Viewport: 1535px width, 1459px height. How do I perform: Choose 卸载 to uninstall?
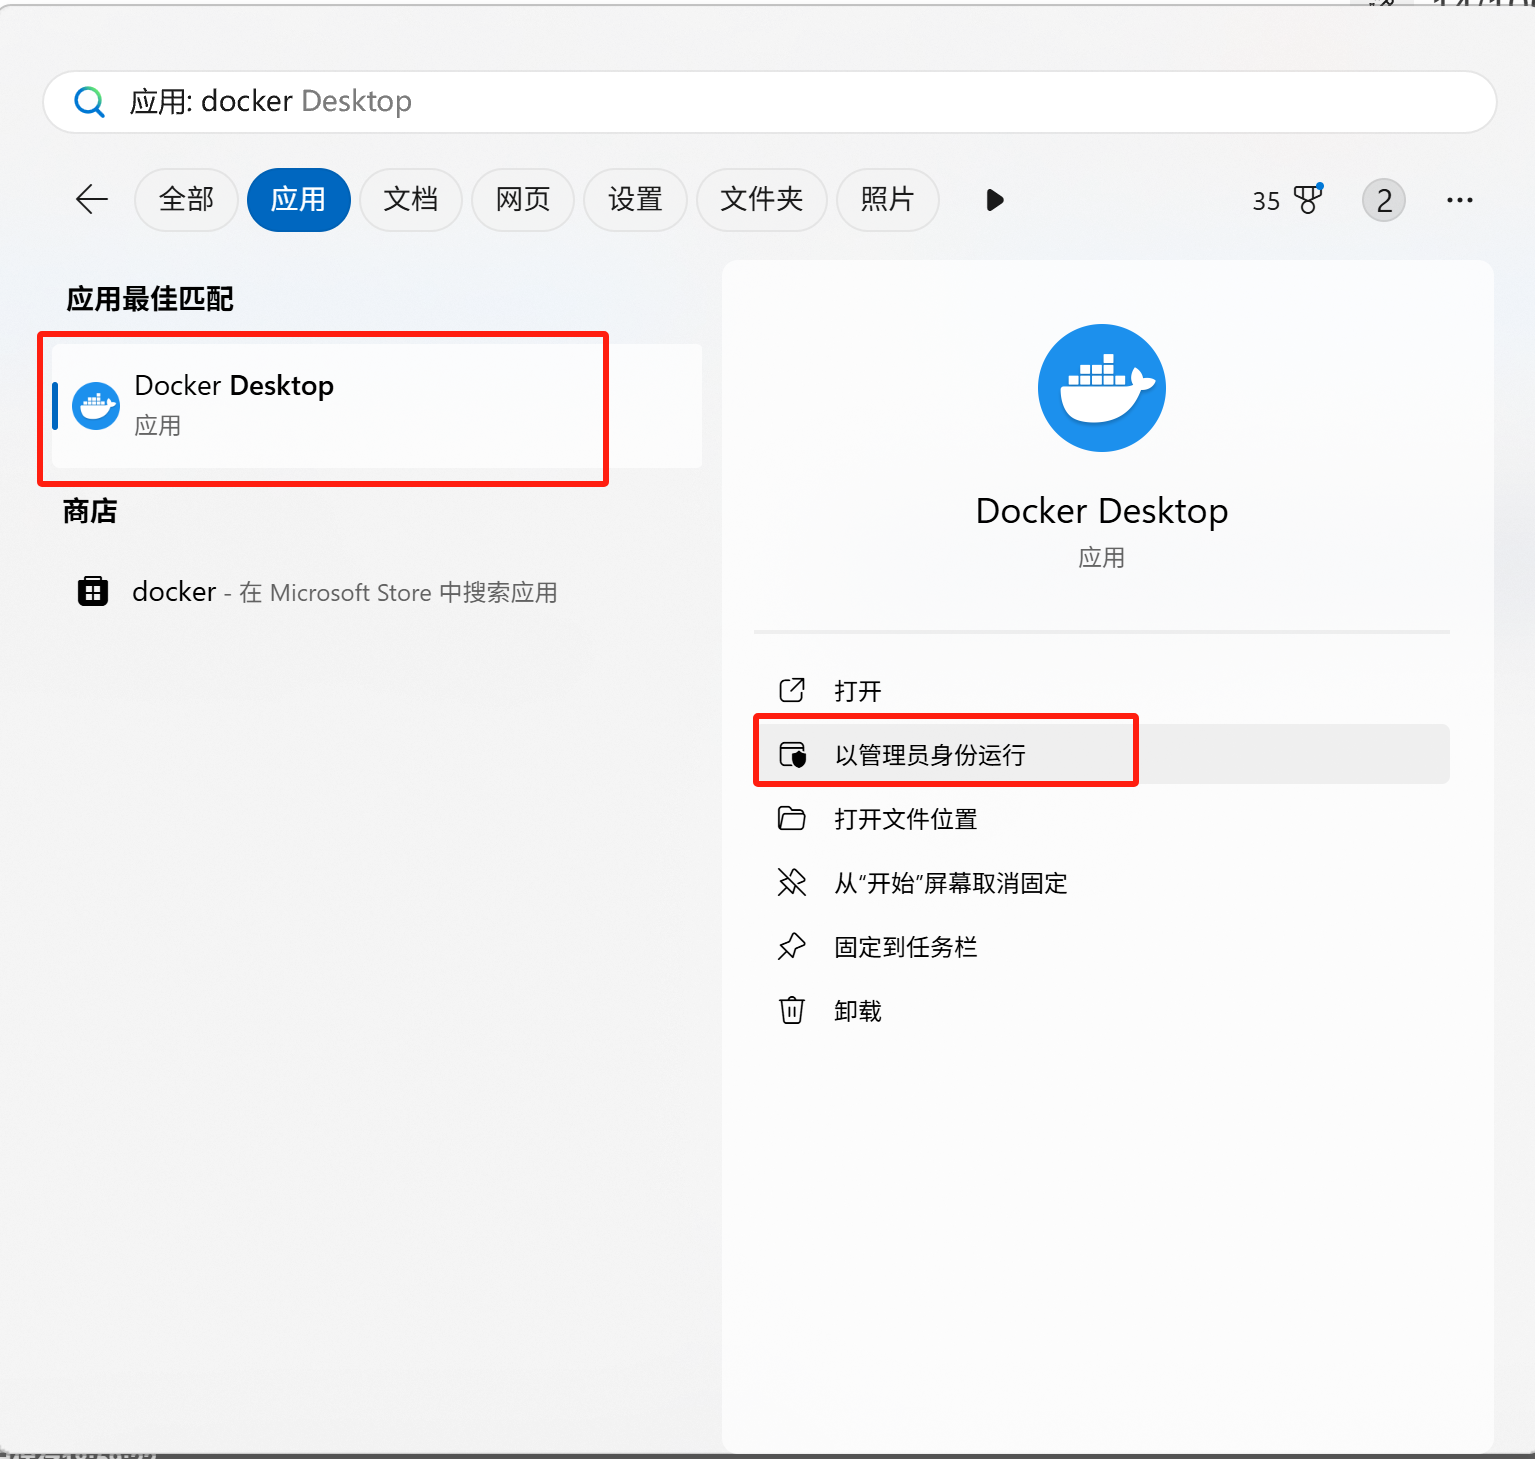click(1101, 1010)
